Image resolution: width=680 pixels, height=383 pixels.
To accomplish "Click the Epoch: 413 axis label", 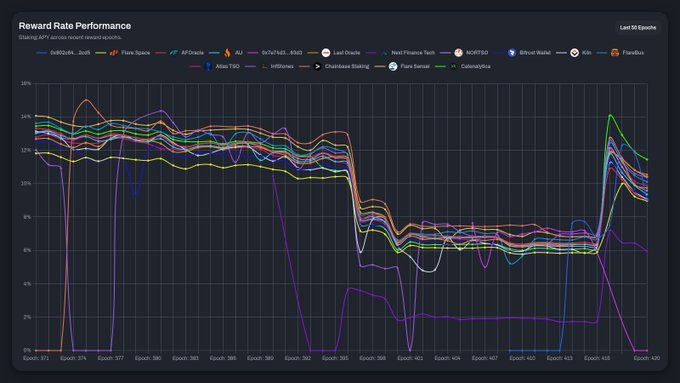I will pyautogui.click(x=559, y=358).
